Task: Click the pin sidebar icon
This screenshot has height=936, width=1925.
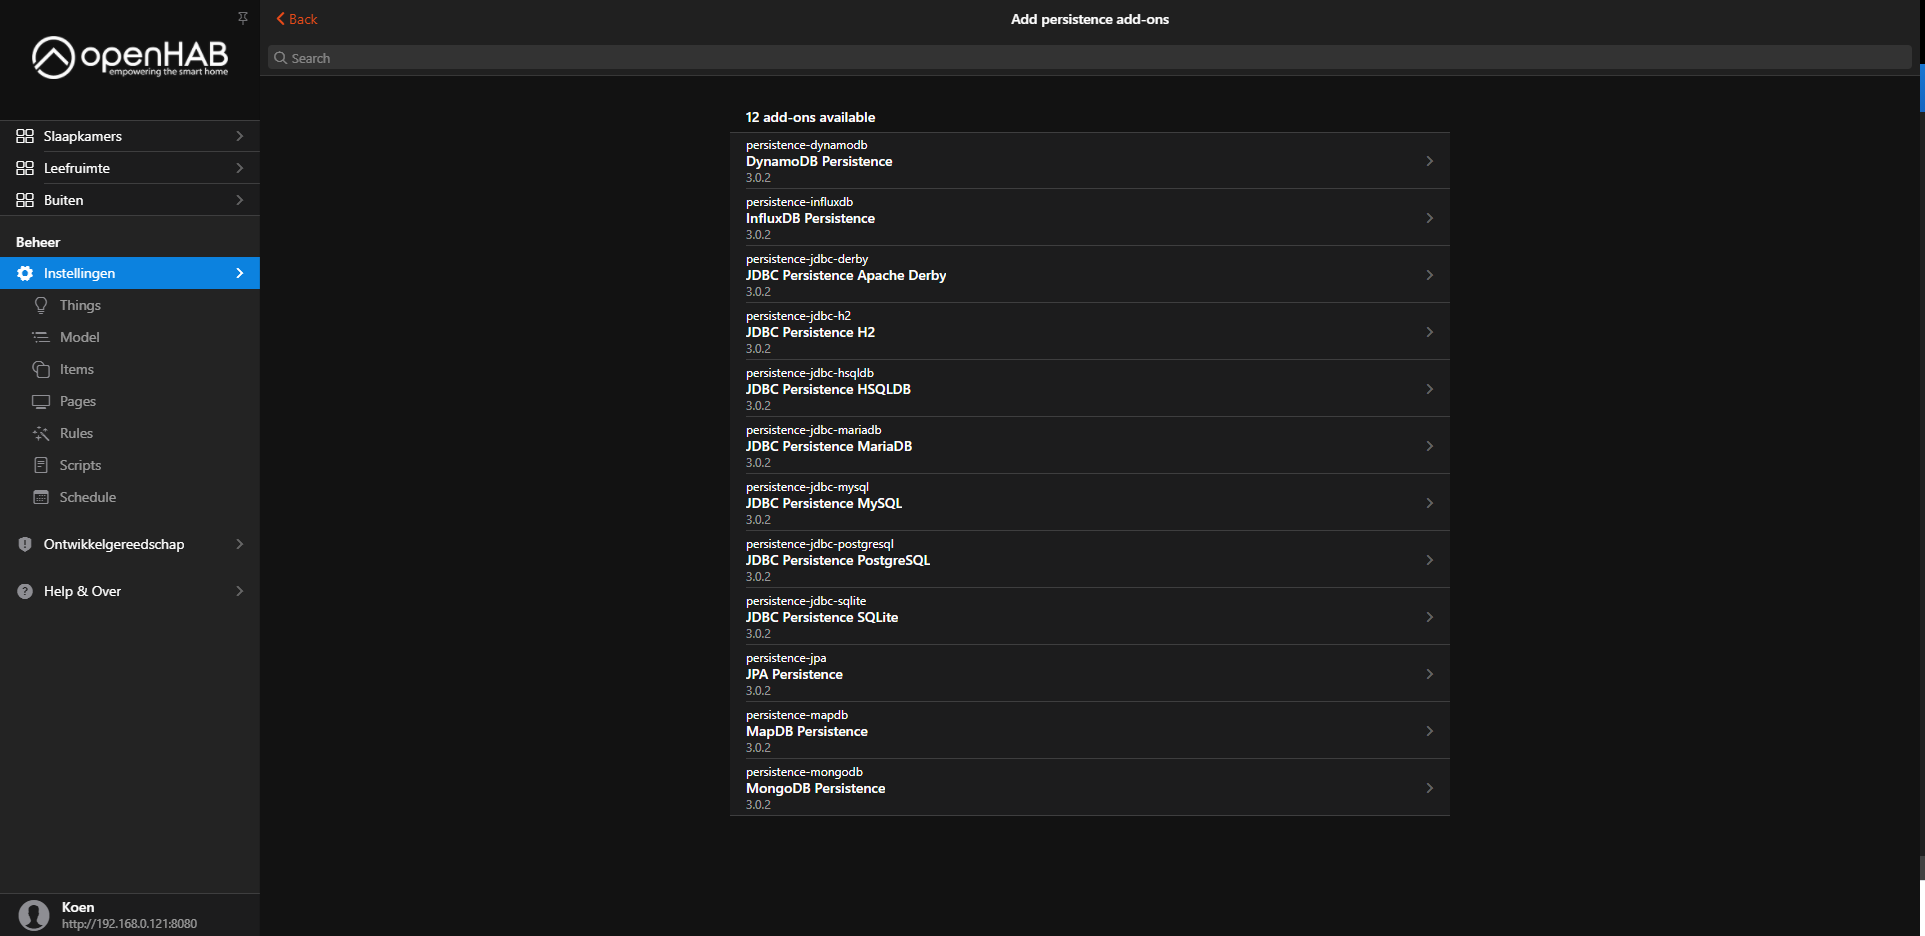Action: coord(242,18)
